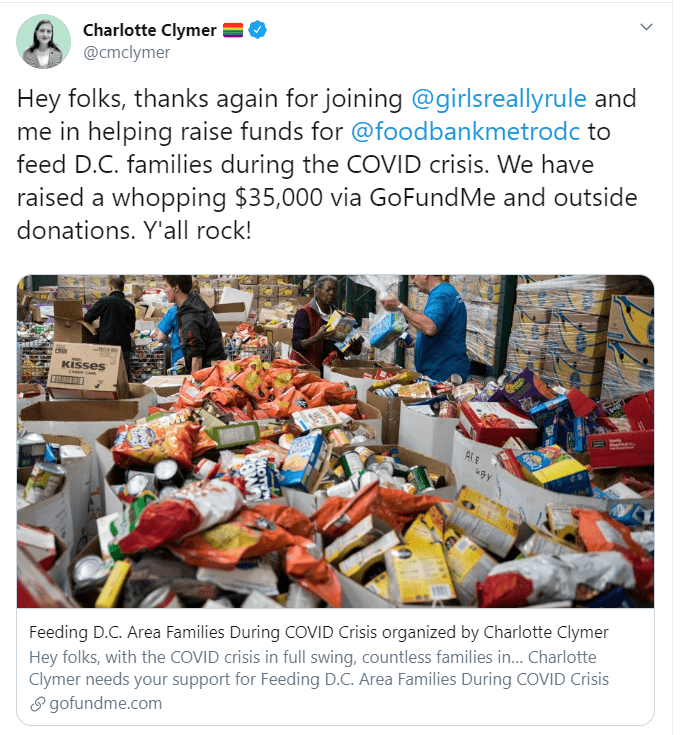Open the food bank photo preview

click(x=335, y=441)
